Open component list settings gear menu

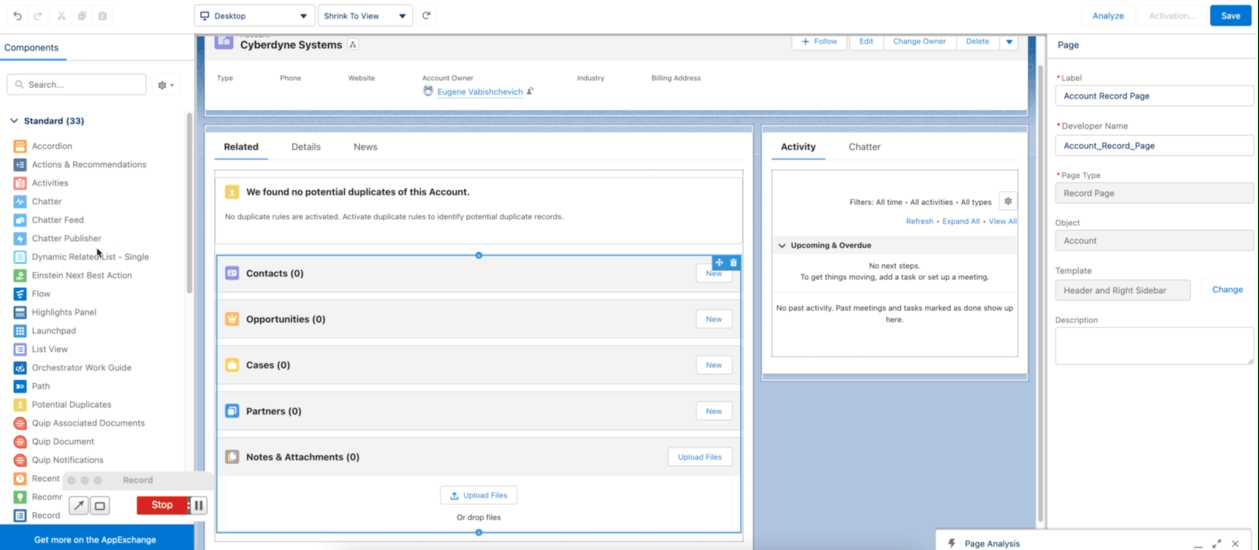165,85
